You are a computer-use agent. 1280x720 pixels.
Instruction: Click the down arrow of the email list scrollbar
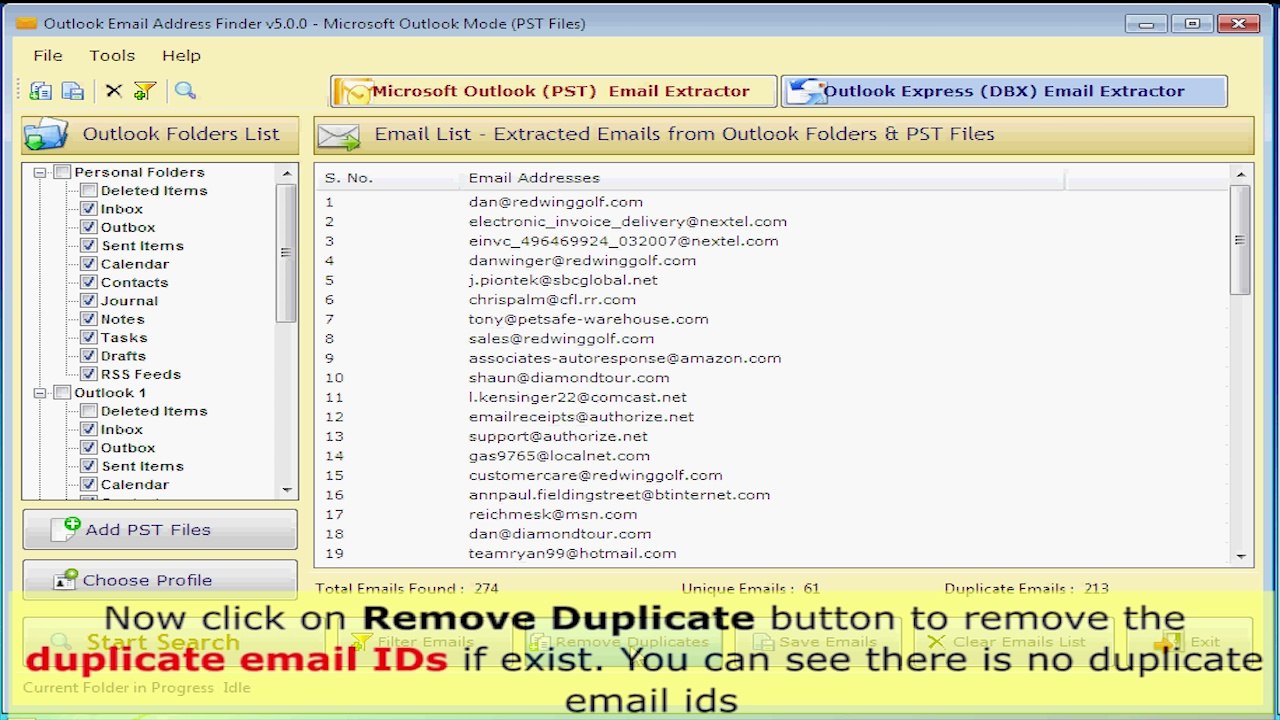(1241, 556)
